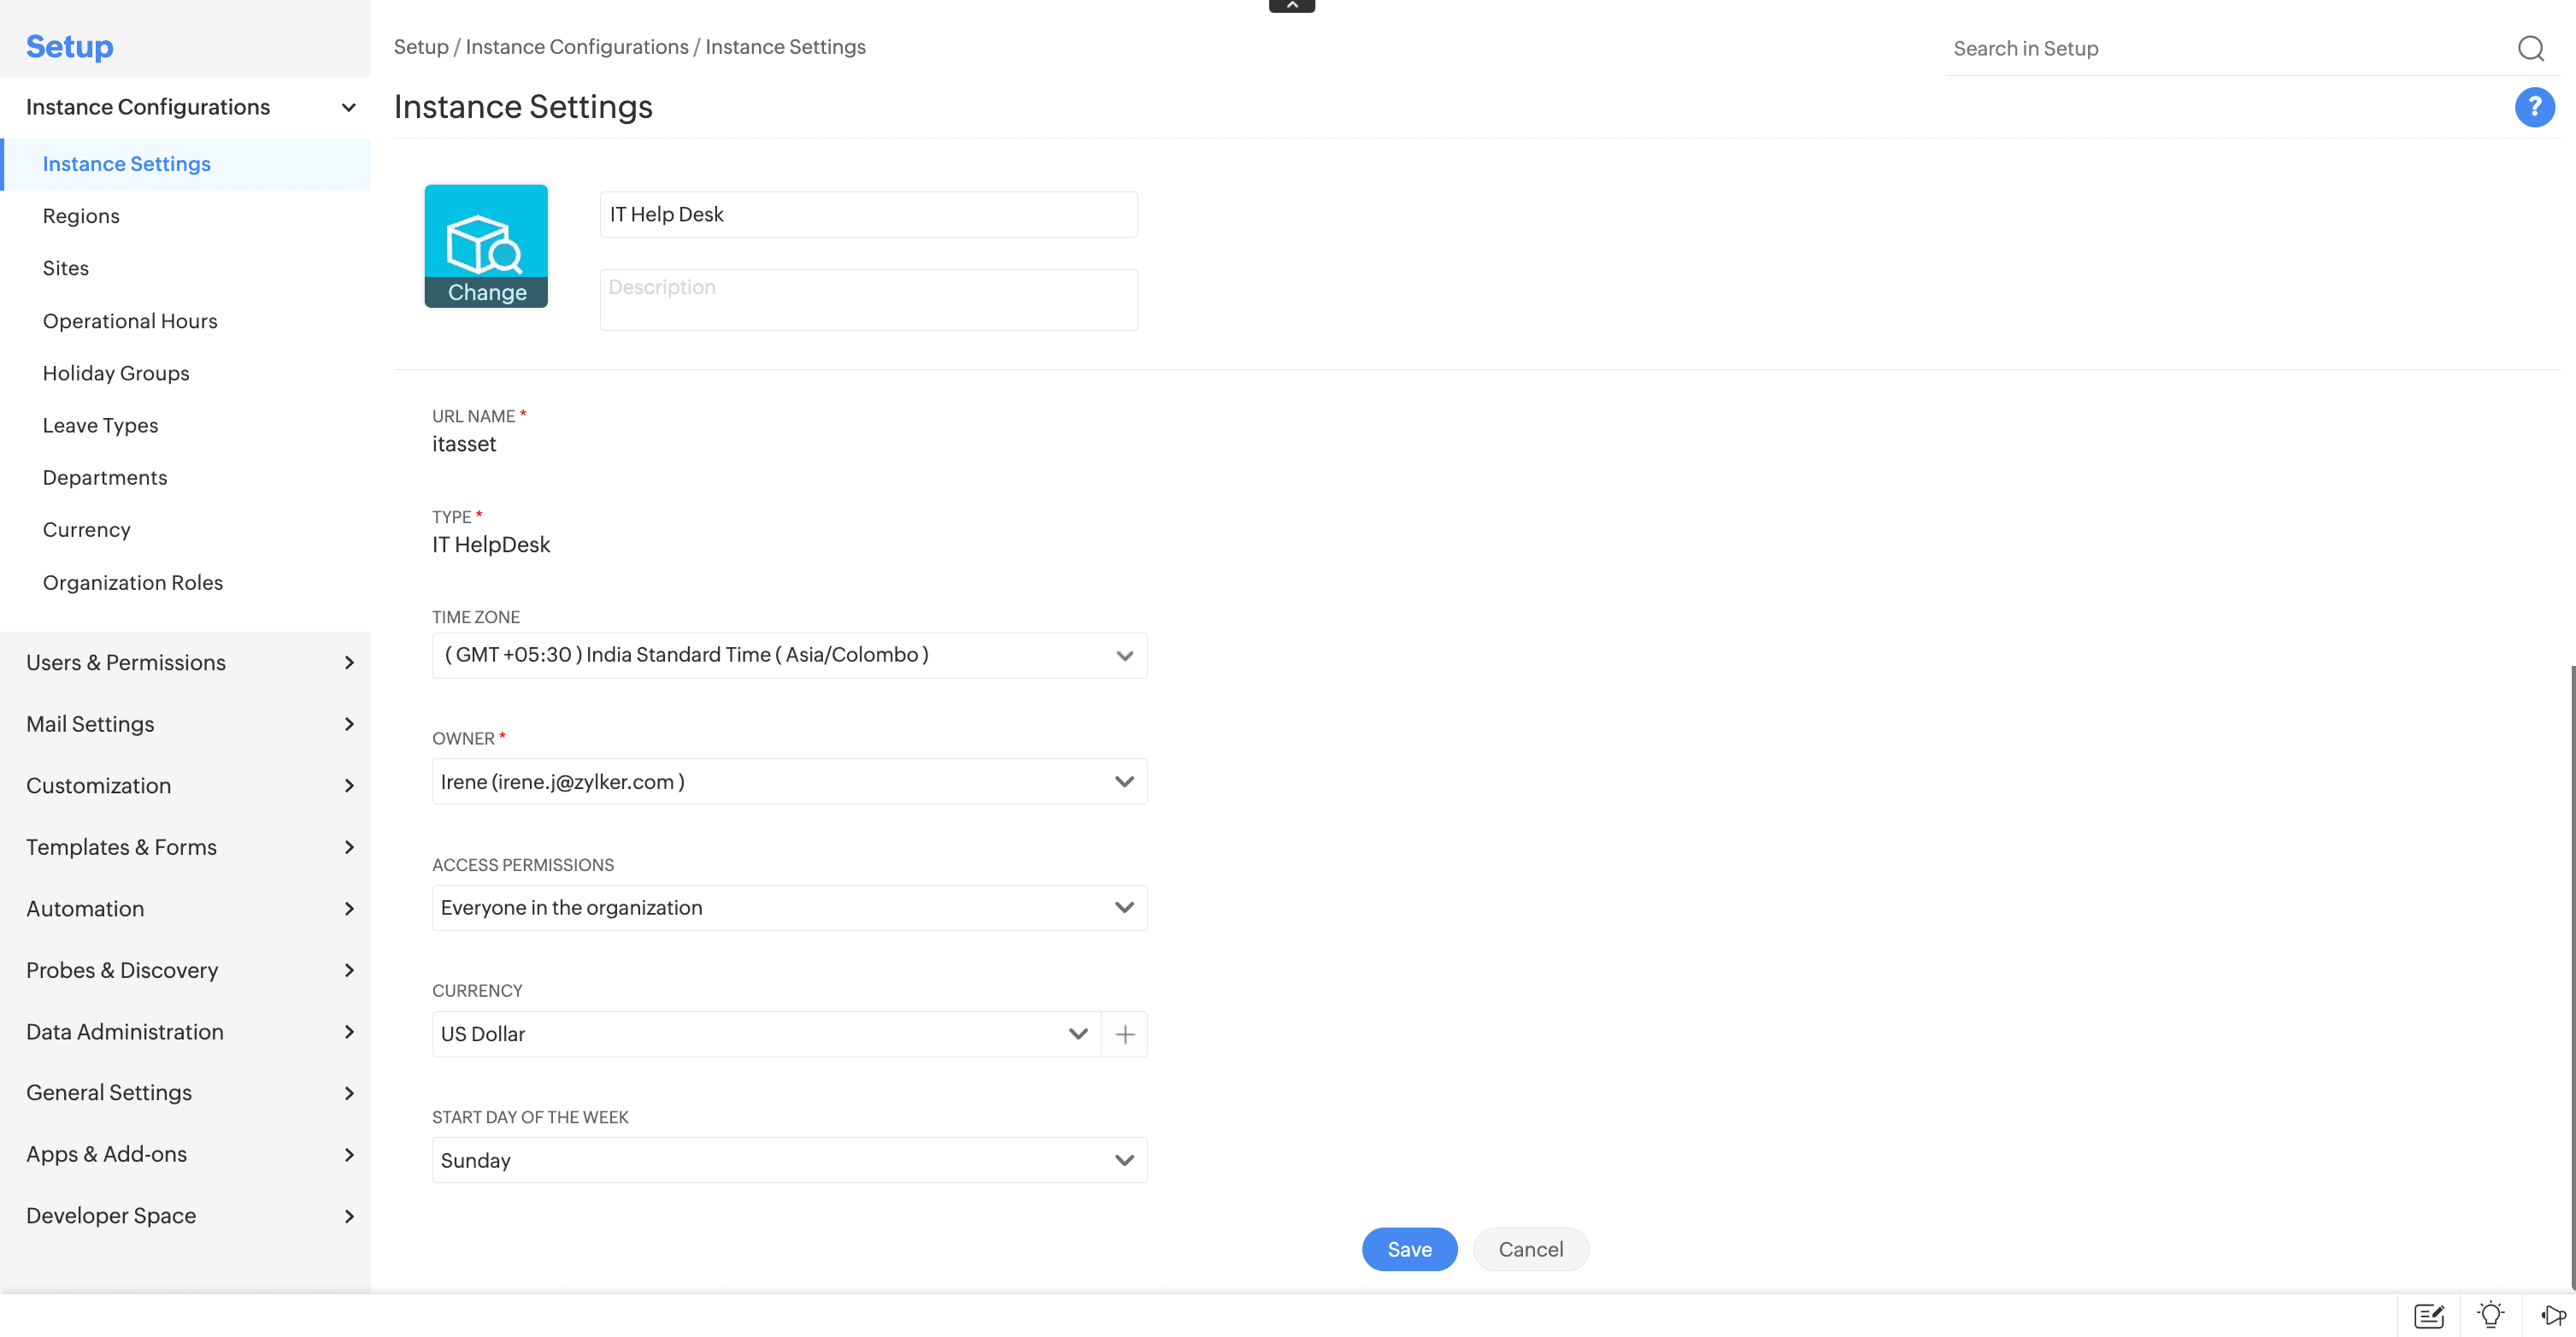This screenshot has width=2576, height=1337.
Task: Click the instance Description text field
Action: [868, 299]
